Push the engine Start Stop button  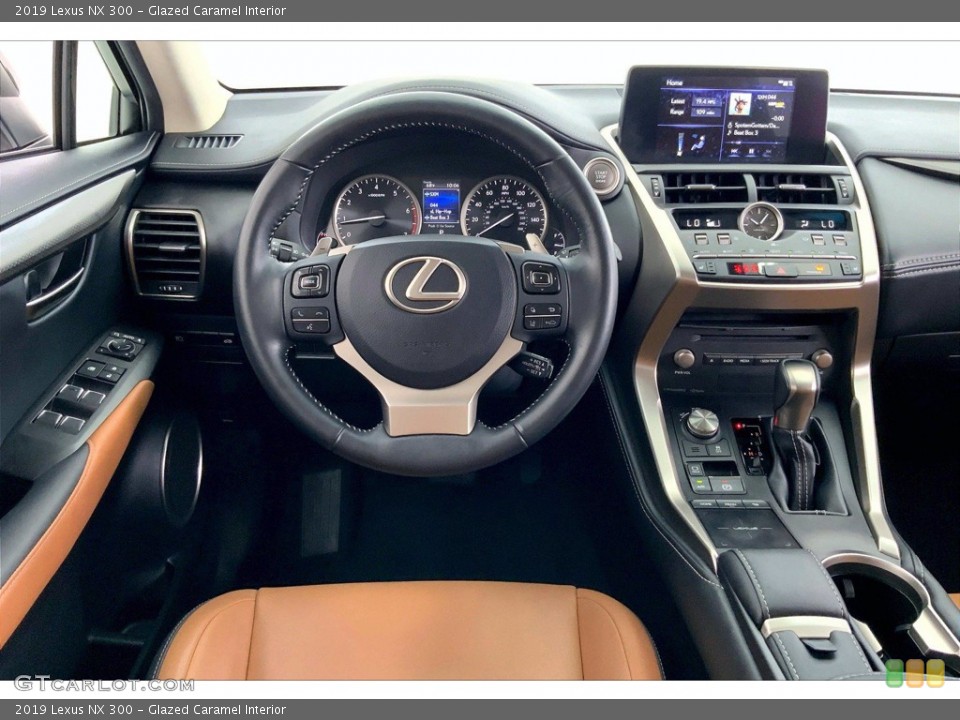tap(601, 176)
